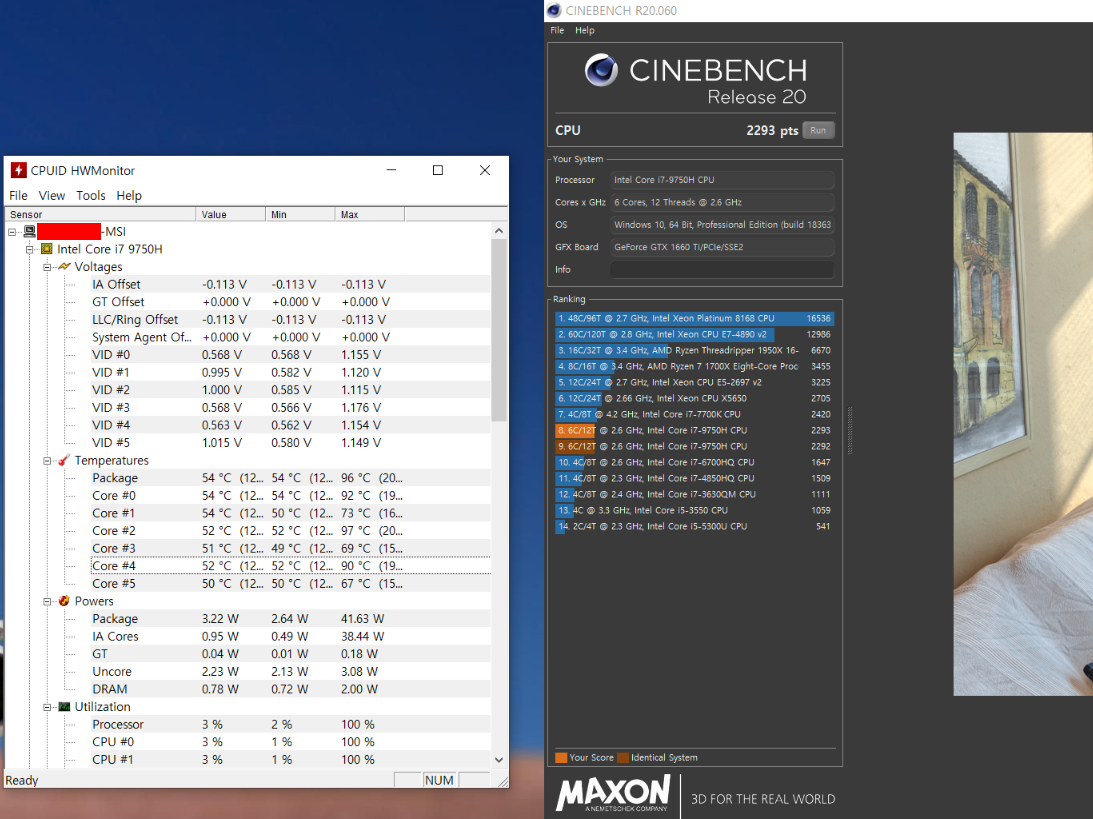The height and width of the screenshot is (819, 1093).
Task: Collapse the Powers section
Action: tap(47, 602)
